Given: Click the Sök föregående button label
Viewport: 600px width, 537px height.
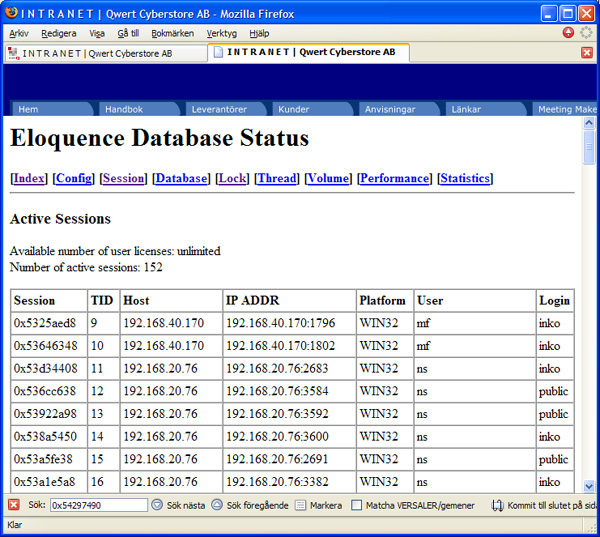Looking at the screenshot, I should click(x=258, y=505).
